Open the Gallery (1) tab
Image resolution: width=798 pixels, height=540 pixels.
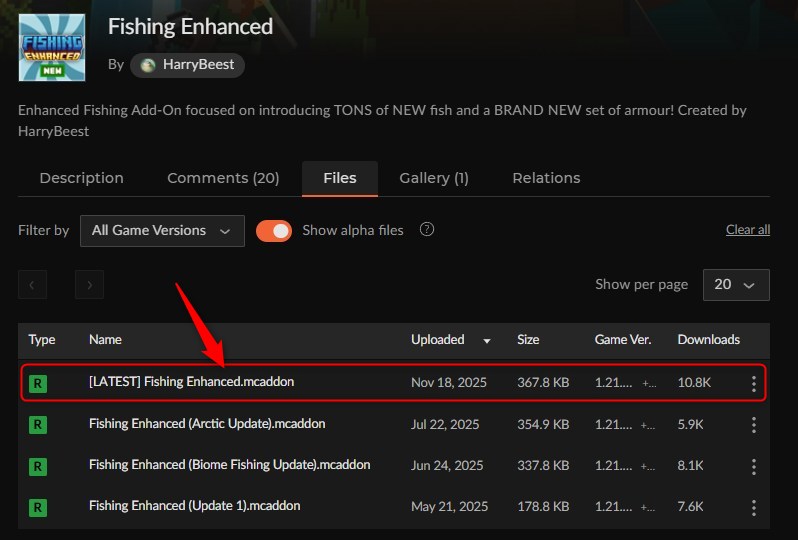coord(434,178)
